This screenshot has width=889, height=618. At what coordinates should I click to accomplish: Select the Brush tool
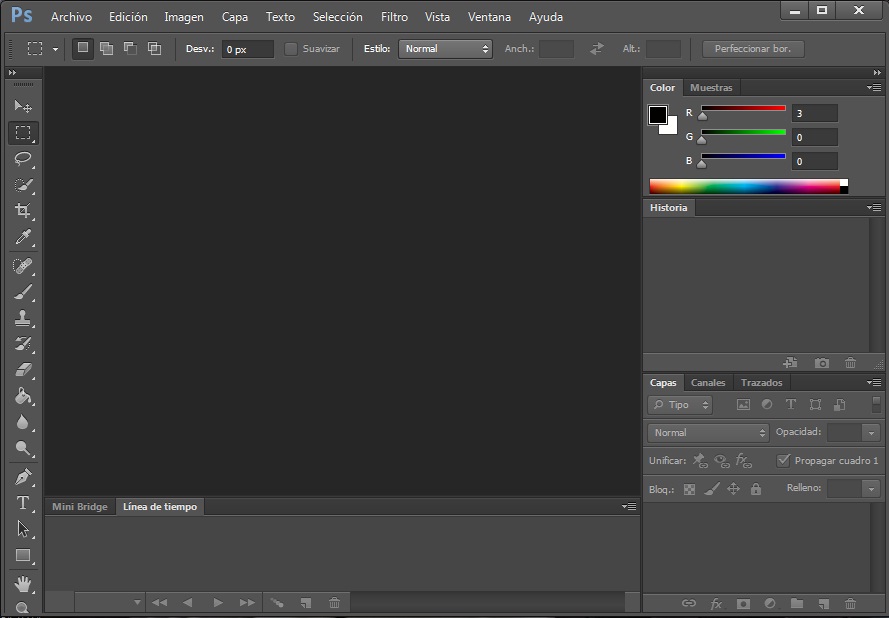click(23, 292)
